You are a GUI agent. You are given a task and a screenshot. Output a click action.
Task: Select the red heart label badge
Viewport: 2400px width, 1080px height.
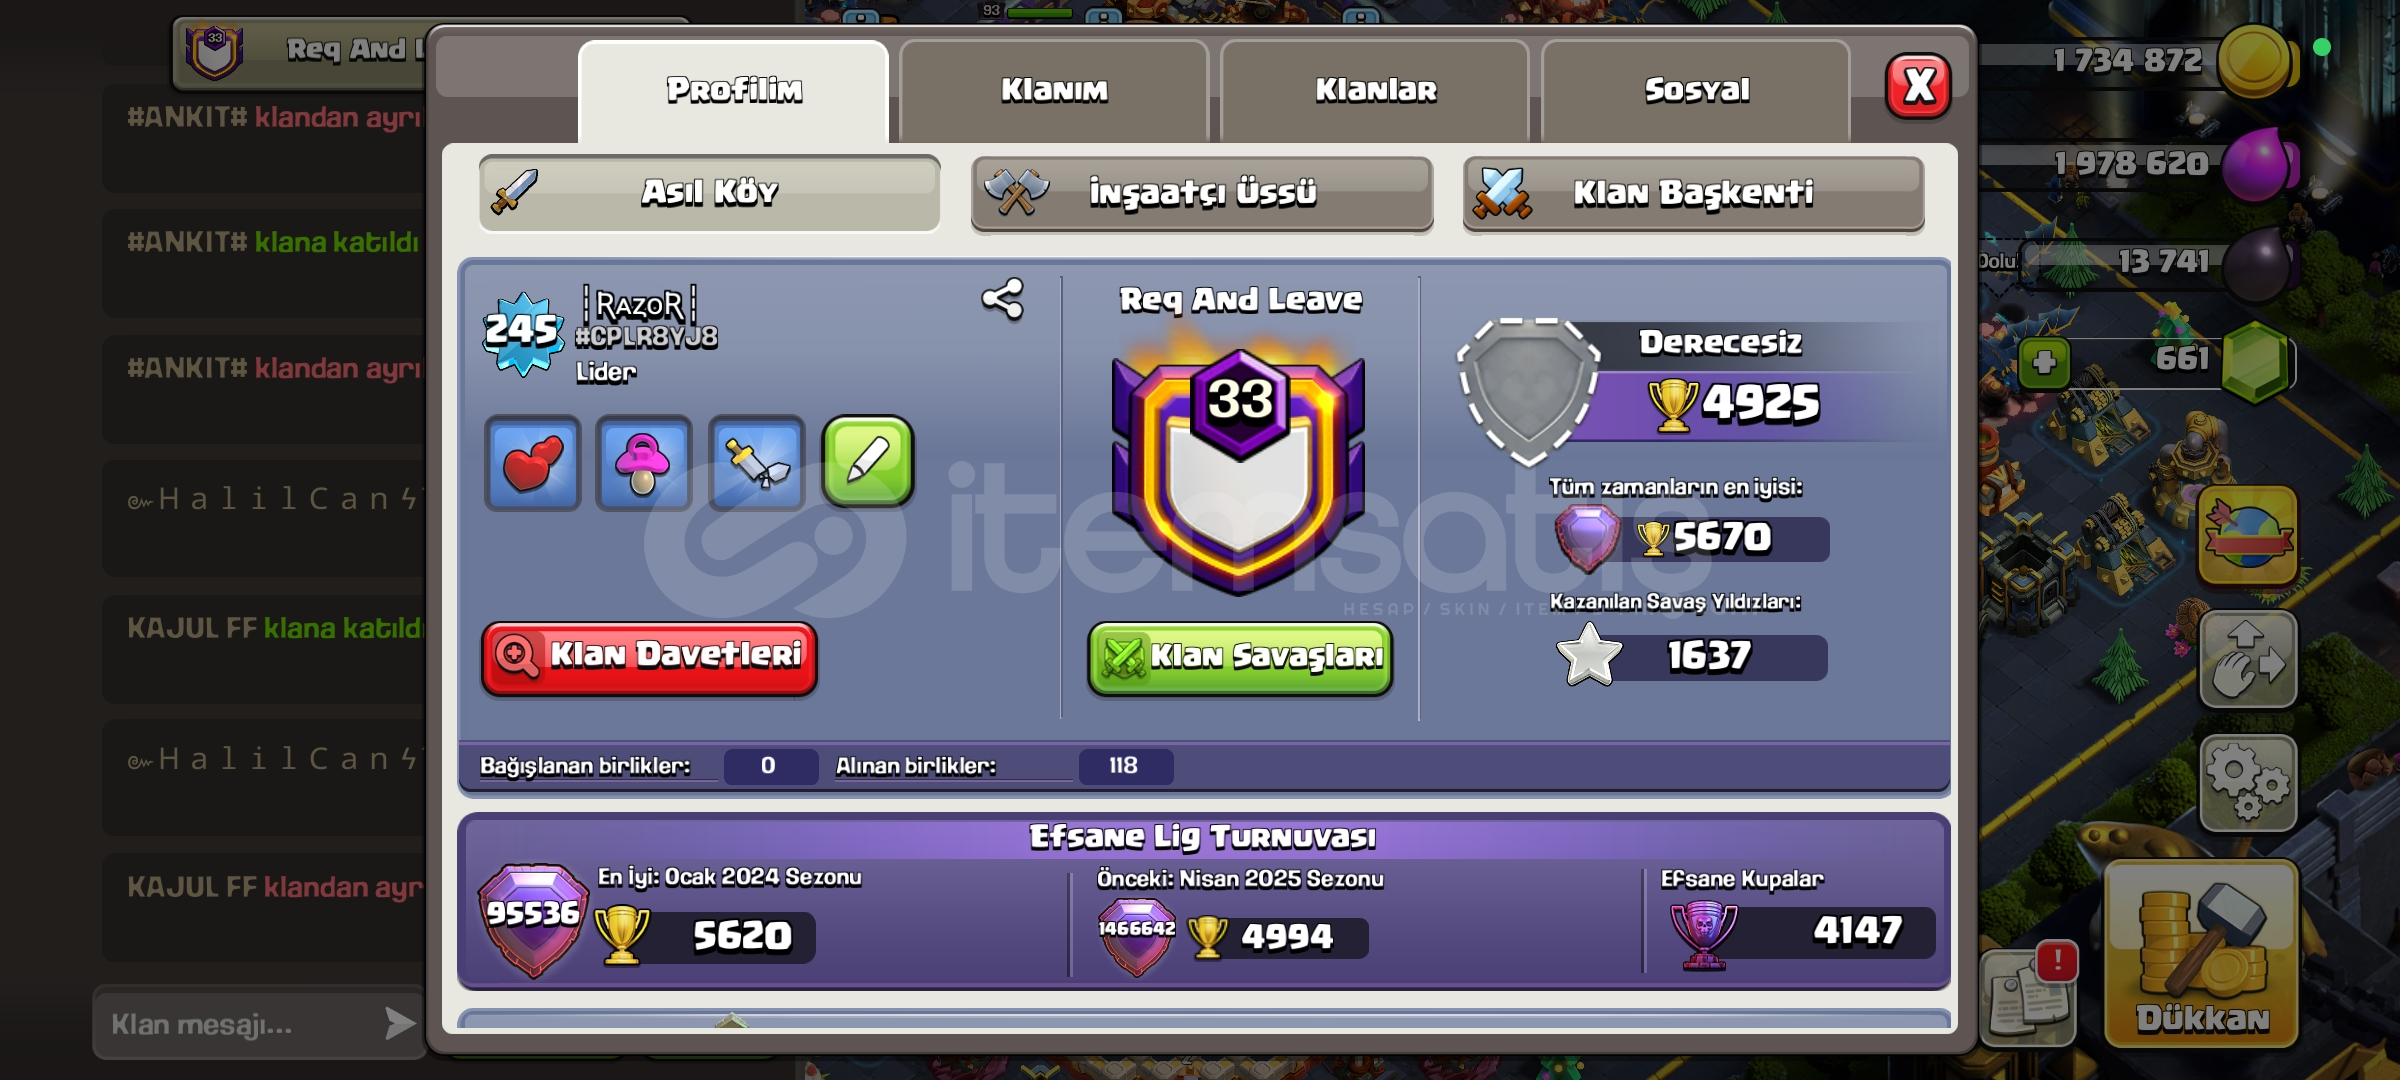(x=533, y=463)
